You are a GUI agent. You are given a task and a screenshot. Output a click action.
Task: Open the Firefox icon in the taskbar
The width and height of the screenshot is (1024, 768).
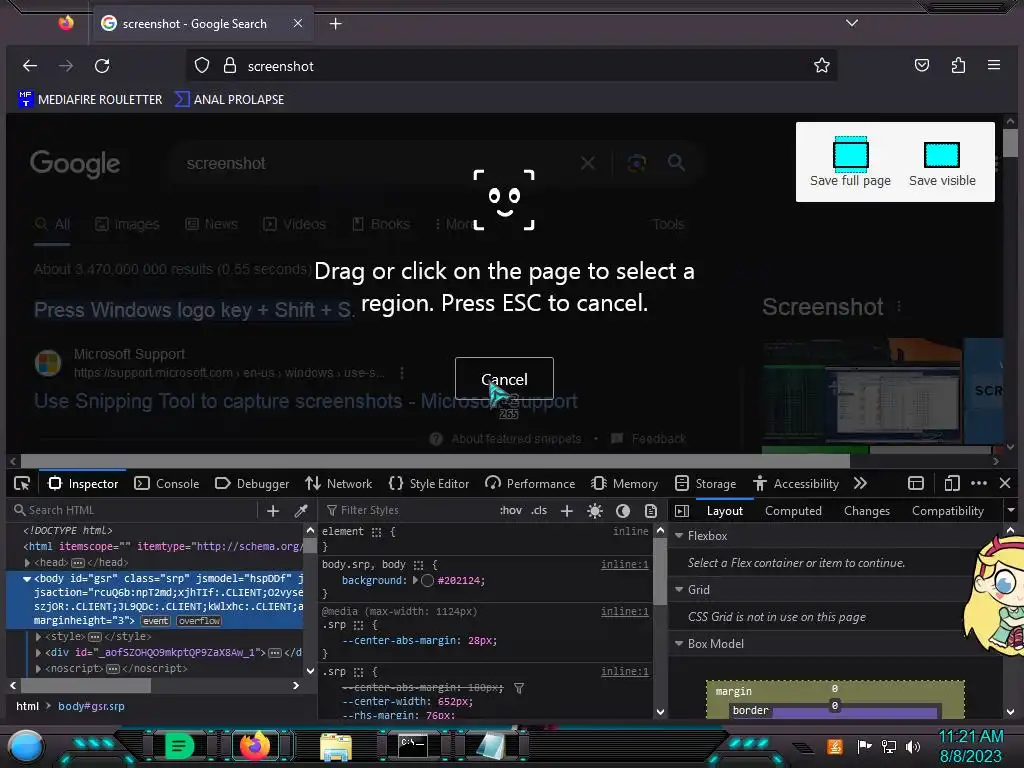click(255, 746)
